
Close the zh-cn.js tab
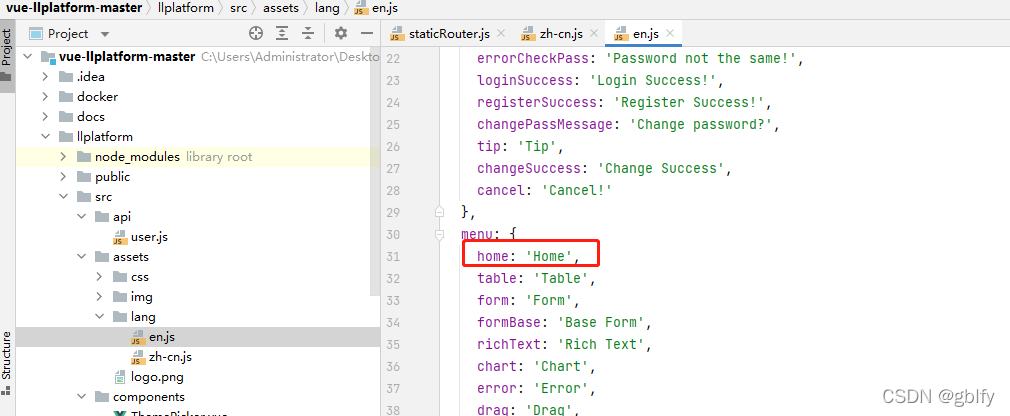pyautogui.click(x=594, y=33)
